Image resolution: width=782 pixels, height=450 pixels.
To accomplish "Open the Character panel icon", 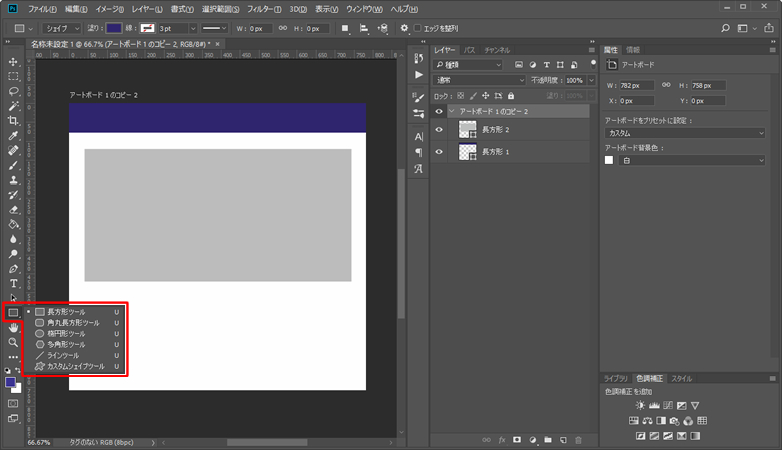I will pyautogui.click(x=418, y=137).
